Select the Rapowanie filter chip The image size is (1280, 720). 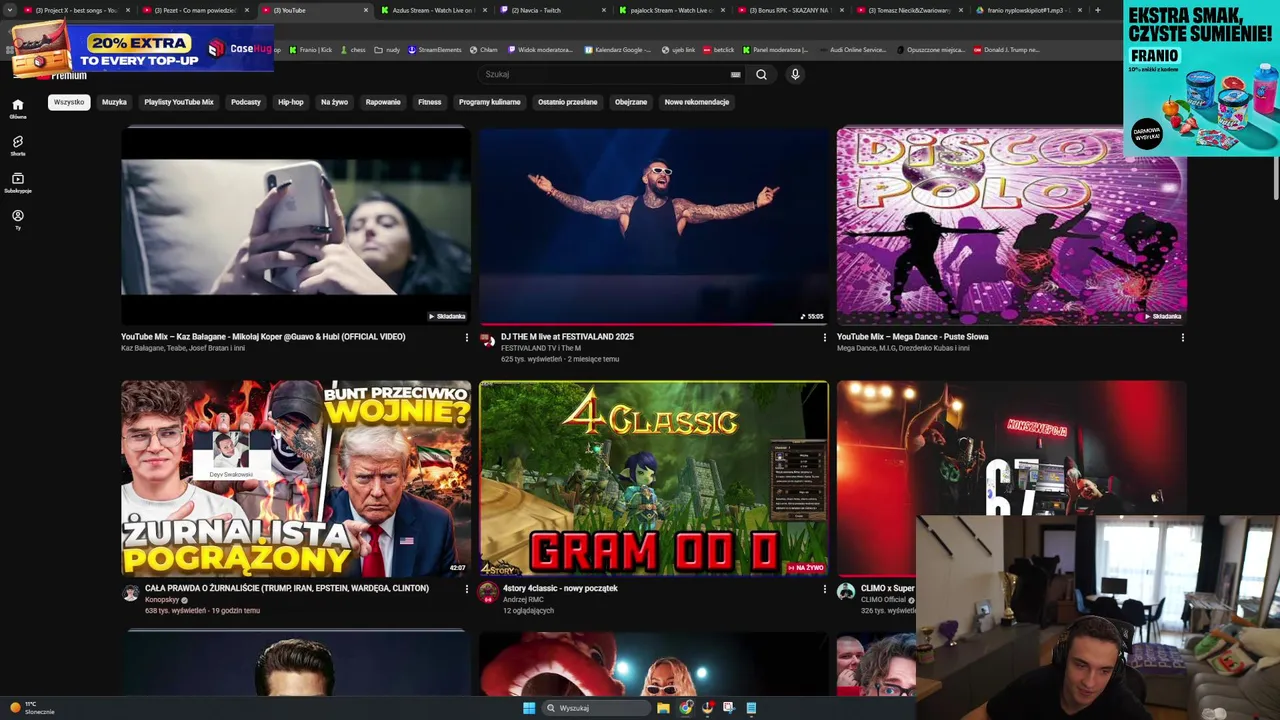point(383,102)
